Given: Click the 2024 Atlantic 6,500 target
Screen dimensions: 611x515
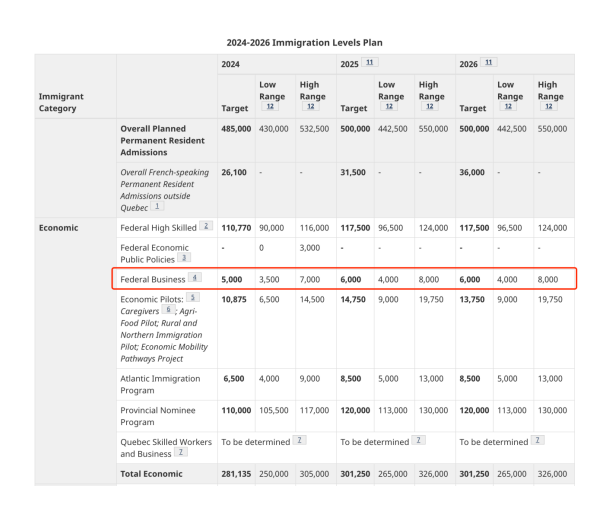Looking at the screenshot, I should 233,379.
